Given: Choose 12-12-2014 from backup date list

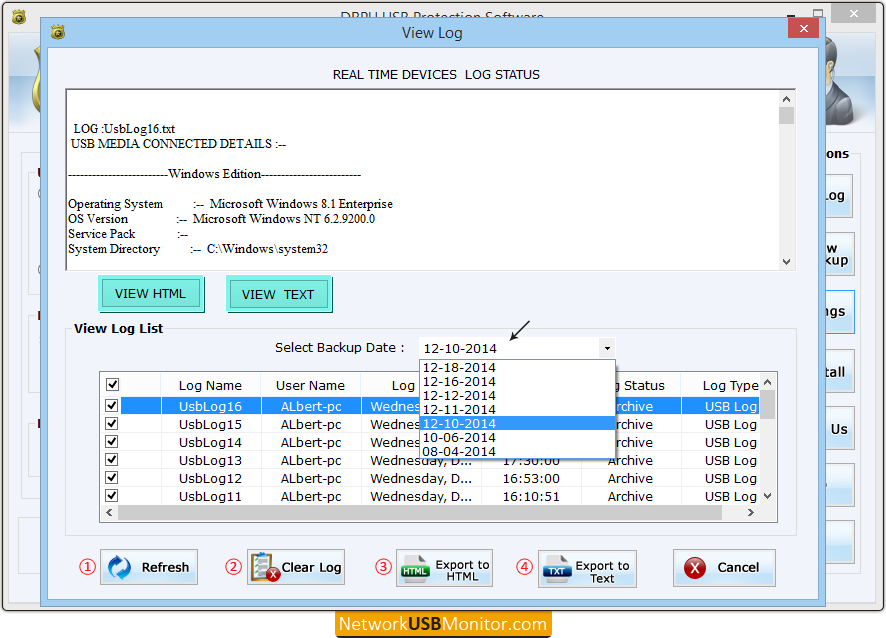Looking at the screenshot, I should pos(517,396).
